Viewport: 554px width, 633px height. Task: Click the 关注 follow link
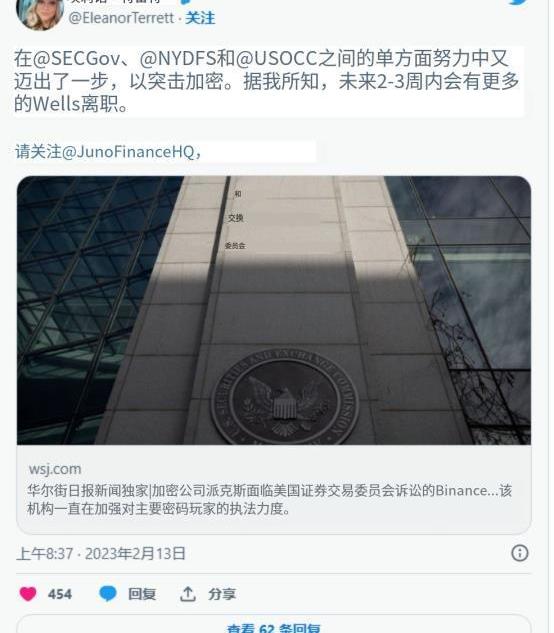tap(200, 18)
